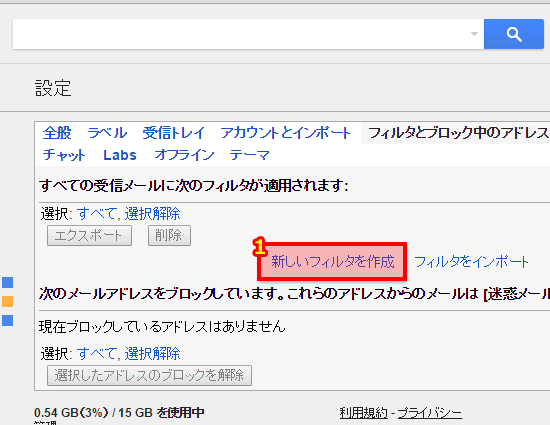Open the ラベル settings tab
550x425 pixels.
[107, 133]
